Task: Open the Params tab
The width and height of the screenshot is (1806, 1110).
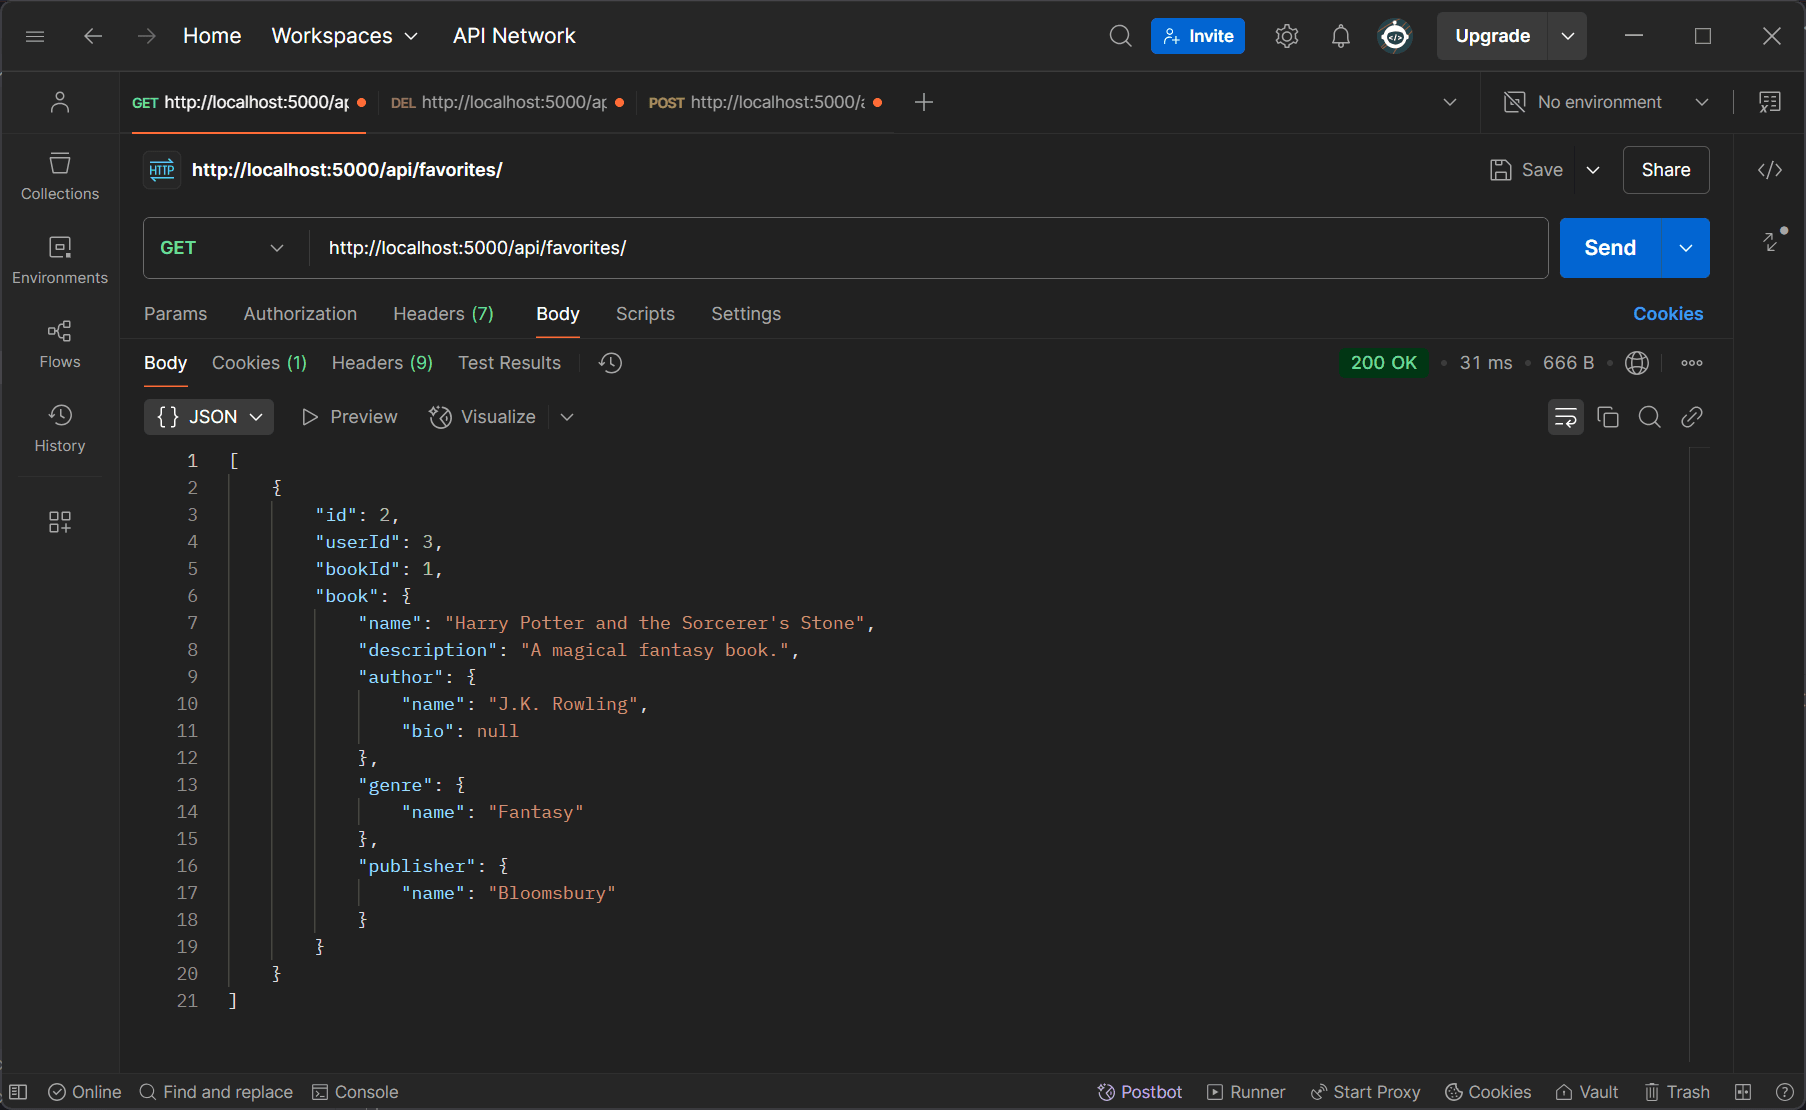Action: [175, 314]
